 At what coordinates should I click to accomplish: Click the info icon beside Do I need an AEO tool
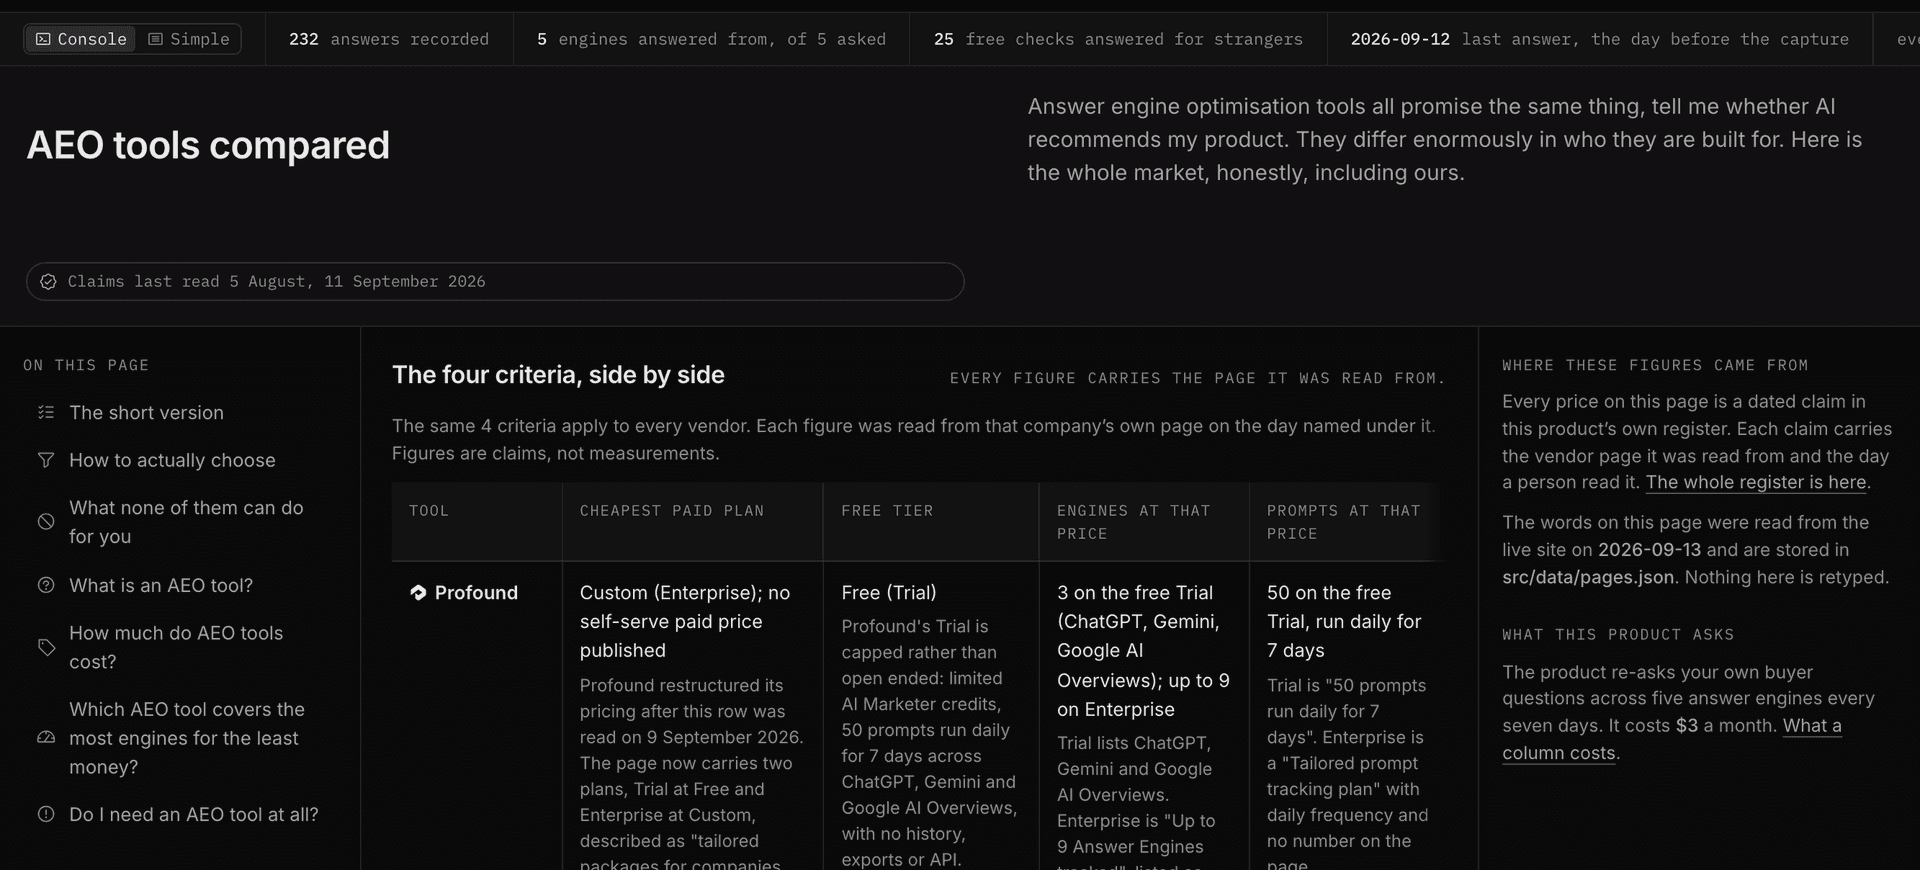[46, 814]
